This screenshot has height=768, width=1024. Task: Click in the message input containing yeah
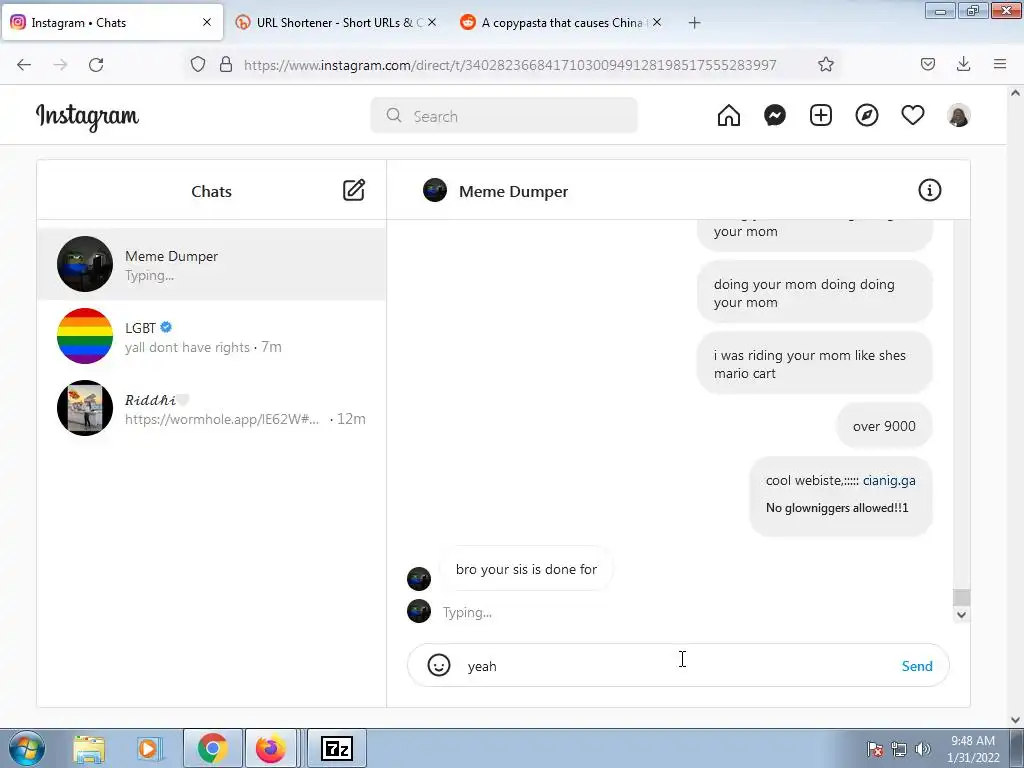point(676,666)
